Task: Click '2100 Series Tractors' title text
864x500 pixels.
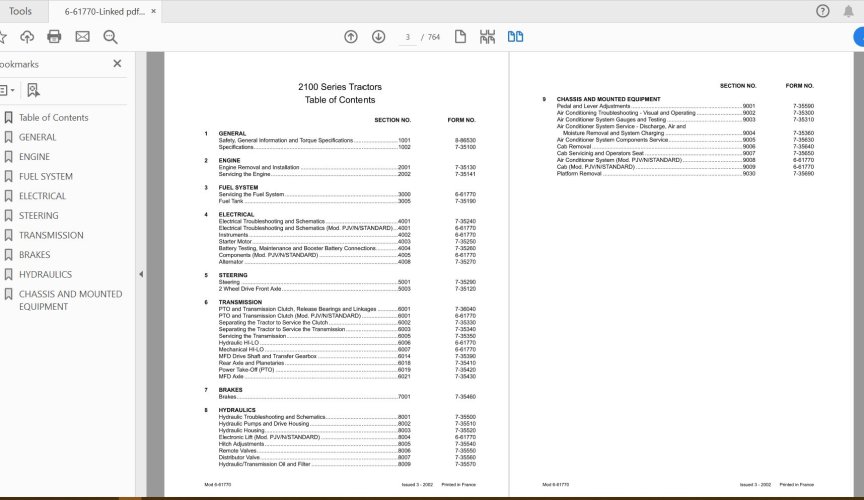Action: (340, 87)
